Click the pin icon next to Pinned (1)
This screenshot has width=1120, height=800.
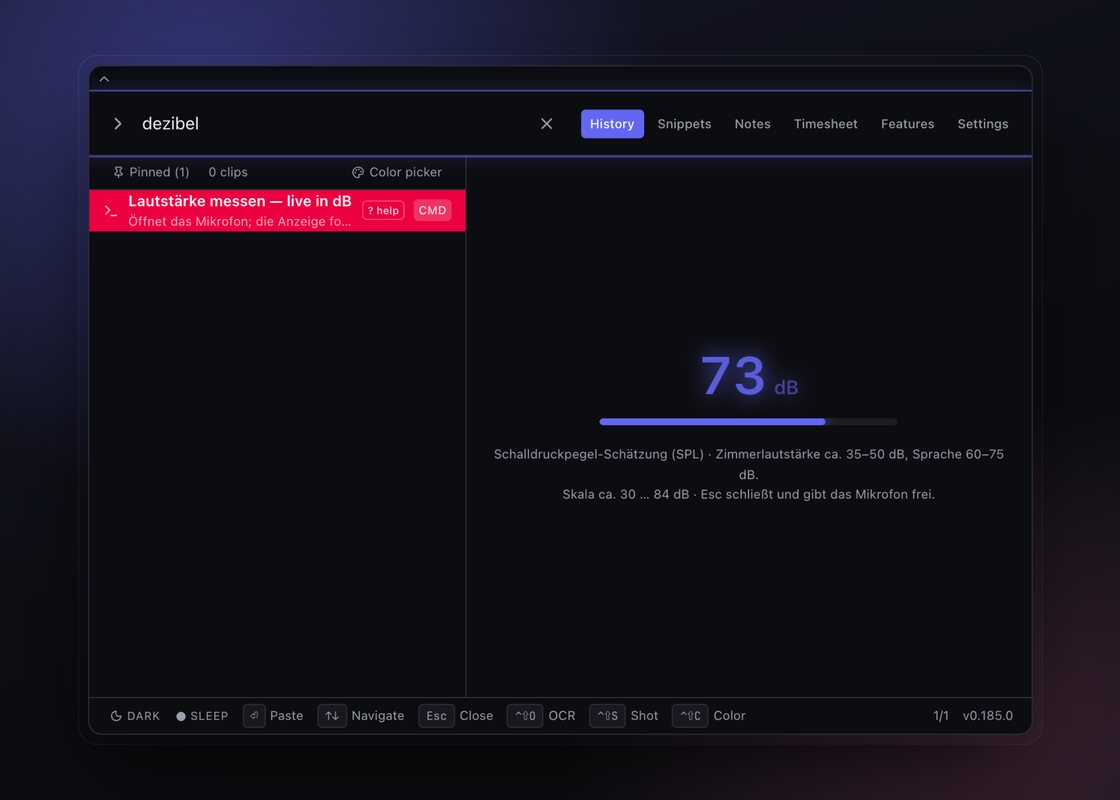pyautogui.click(x=119, y=172)
